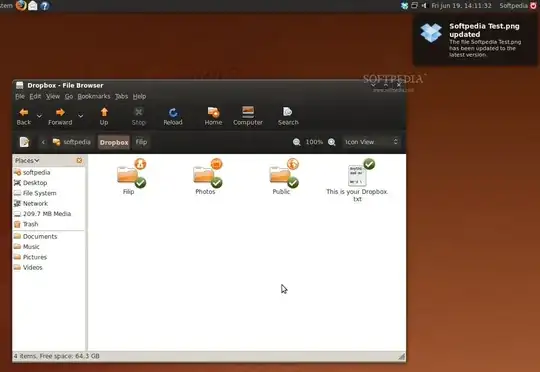
Task: Select the softpedia path button
Action: pos(72,142)
